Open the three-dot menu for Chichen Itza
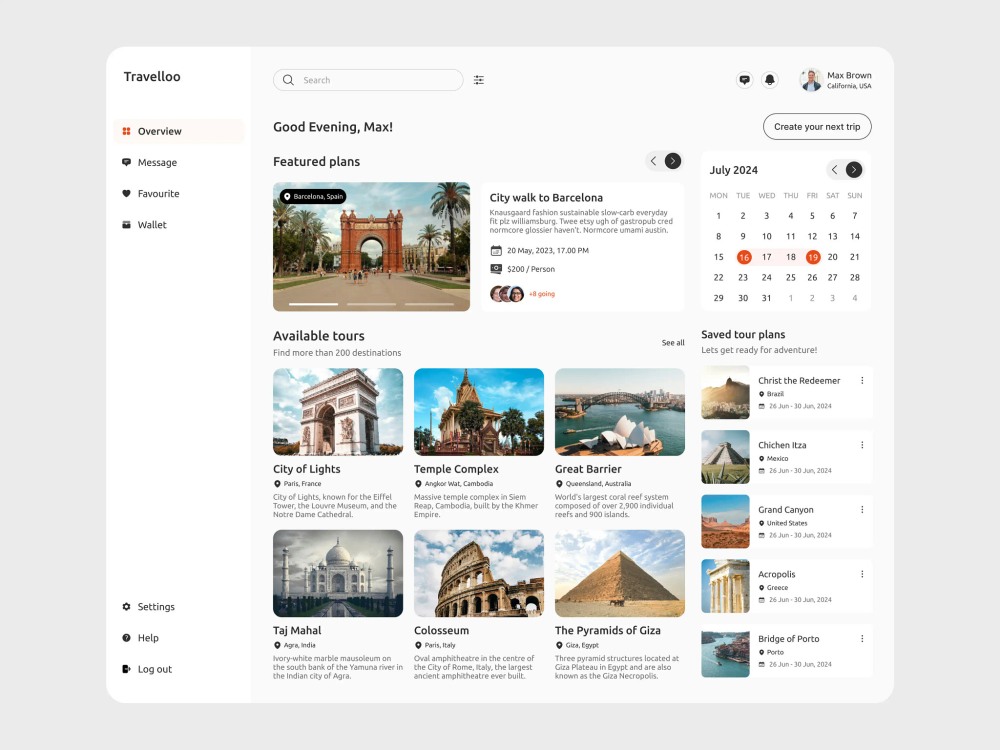The image size is (1000, 750). tap(862, 445)
